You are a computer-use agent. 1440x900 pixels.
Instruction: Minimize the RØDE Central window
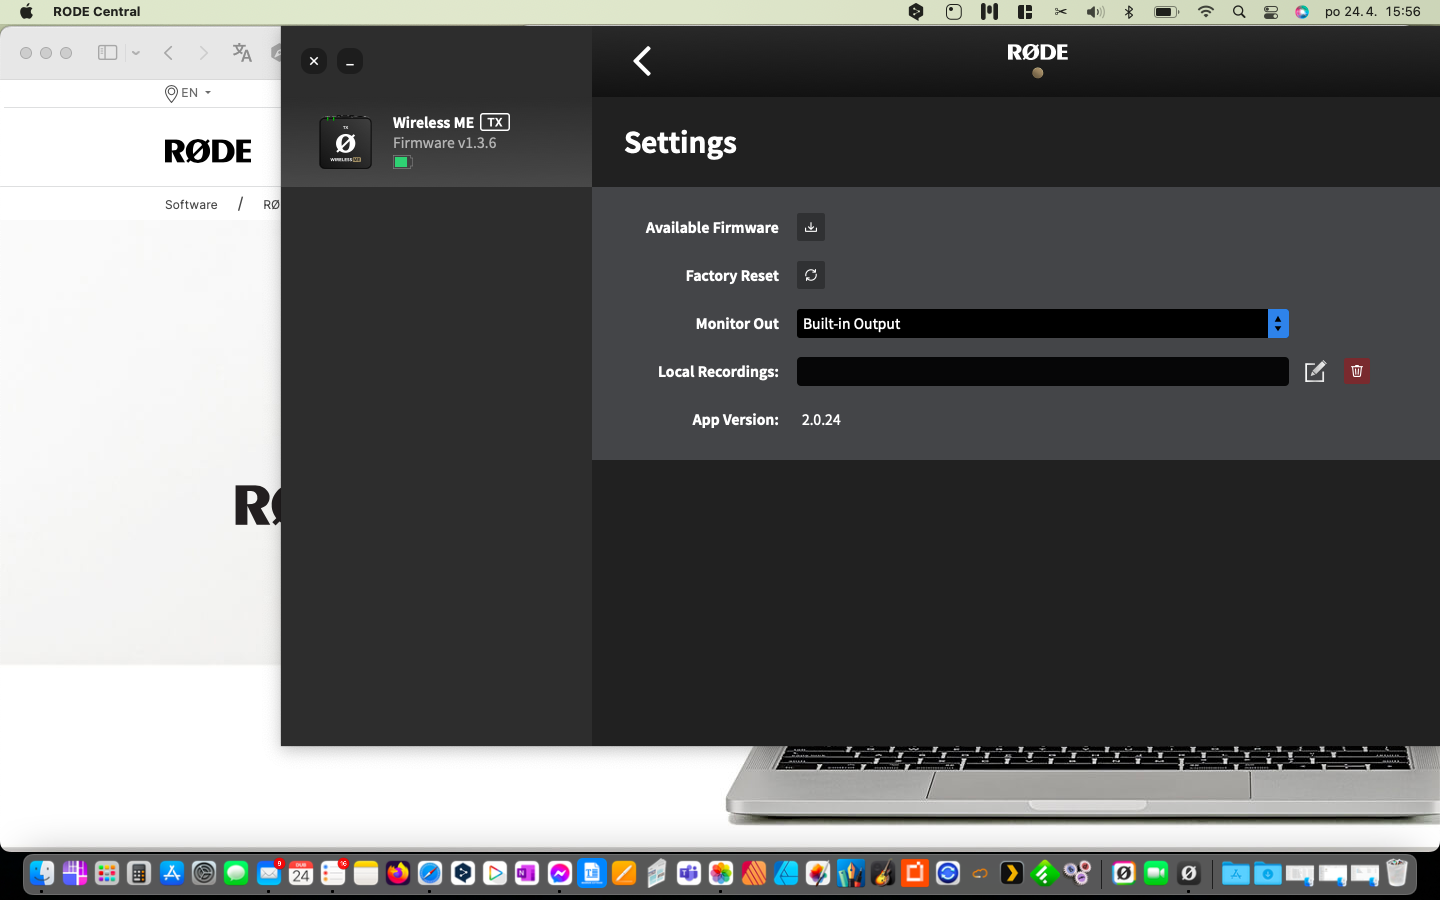click(350, 61)
